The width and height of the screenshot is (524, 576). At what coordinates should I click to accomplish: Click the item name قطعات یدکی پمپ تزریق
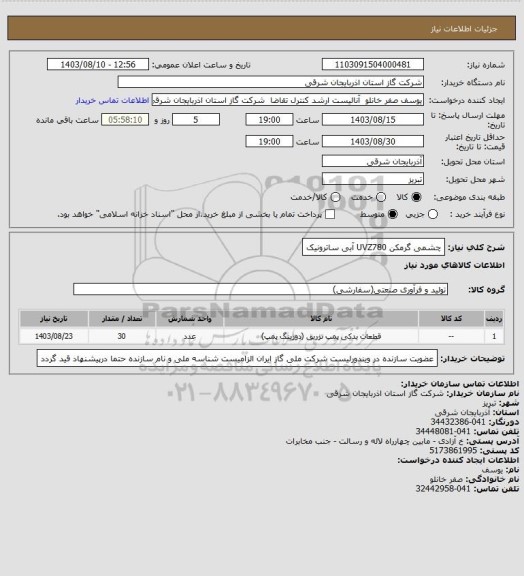tap(321, 336)
